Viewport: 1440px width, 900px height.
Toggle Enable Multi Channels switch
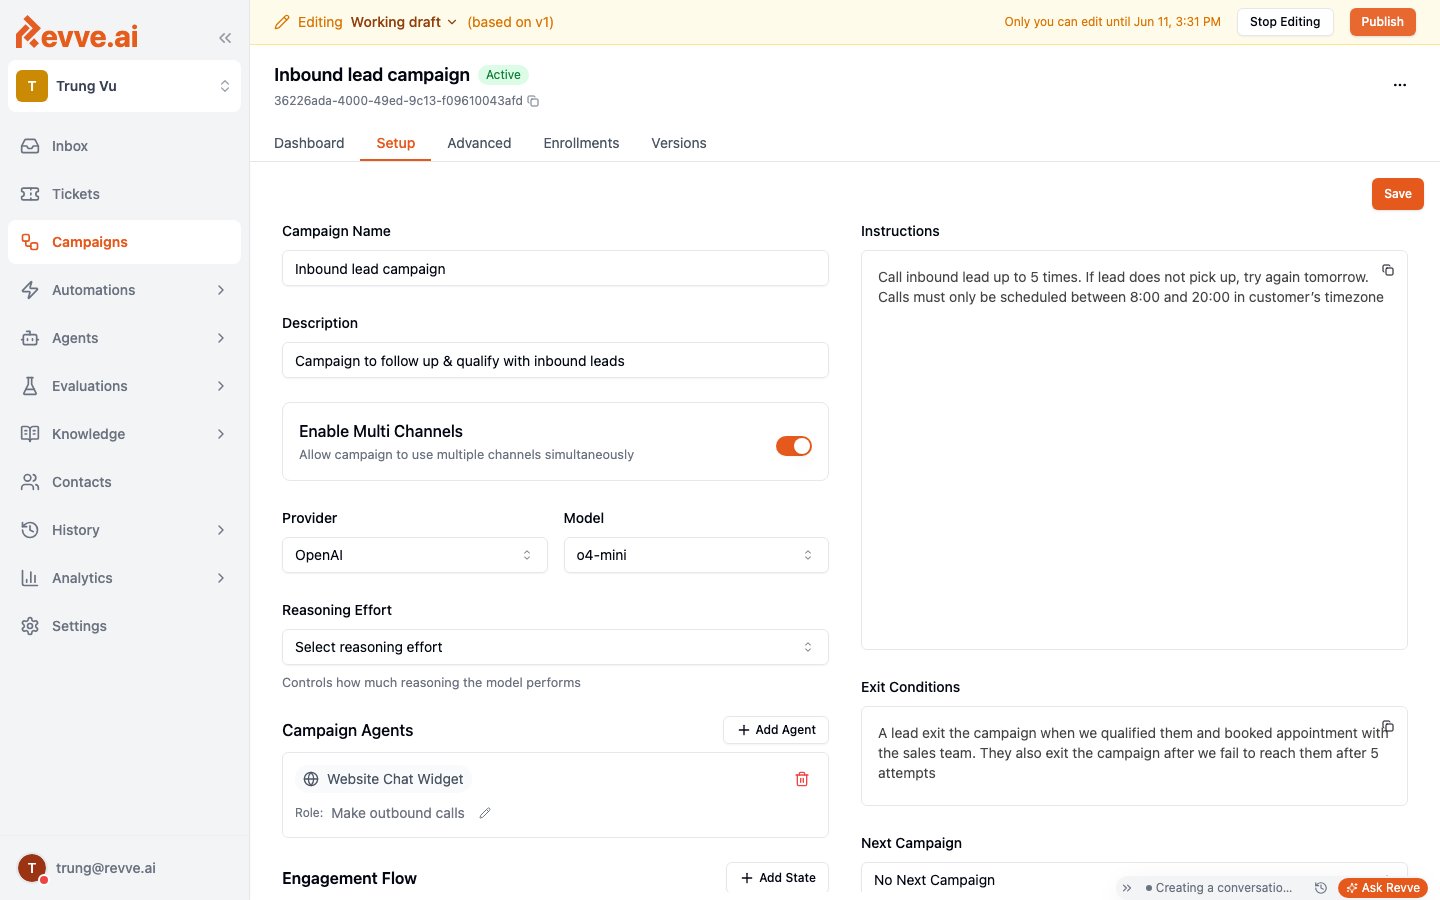[x=794, y=446]
